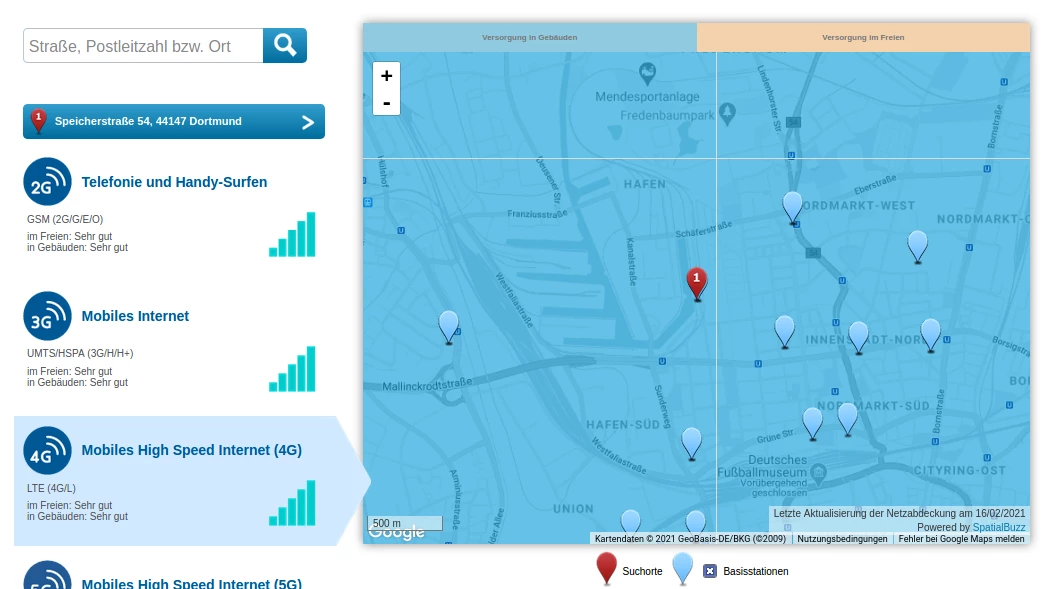
Task: Open Mobiles High Speed Internet (4G)
Action: (x=192, y=450)
